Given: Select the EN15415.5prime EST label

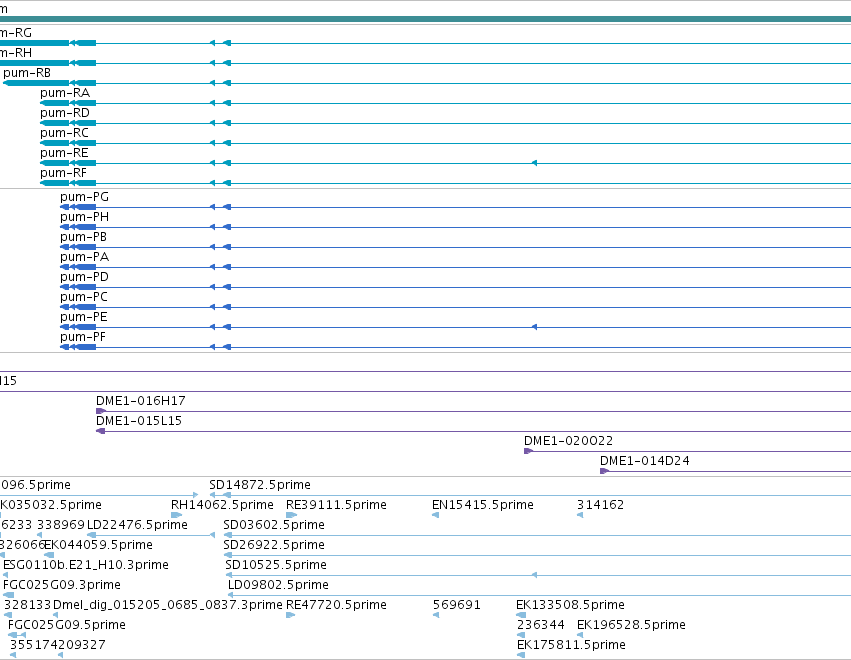Looking at the screenshot, I should (482, 505).
